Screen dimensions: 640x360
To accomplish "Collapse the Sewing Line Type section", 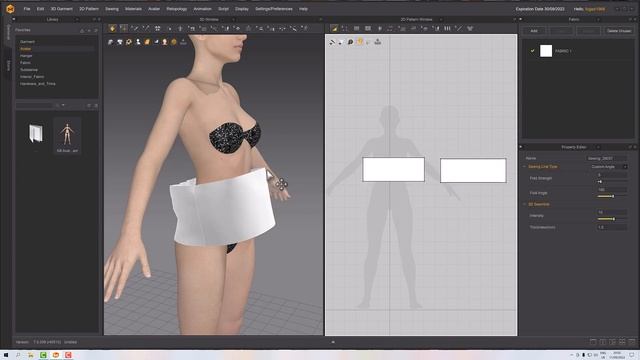I will pos(524,167).
